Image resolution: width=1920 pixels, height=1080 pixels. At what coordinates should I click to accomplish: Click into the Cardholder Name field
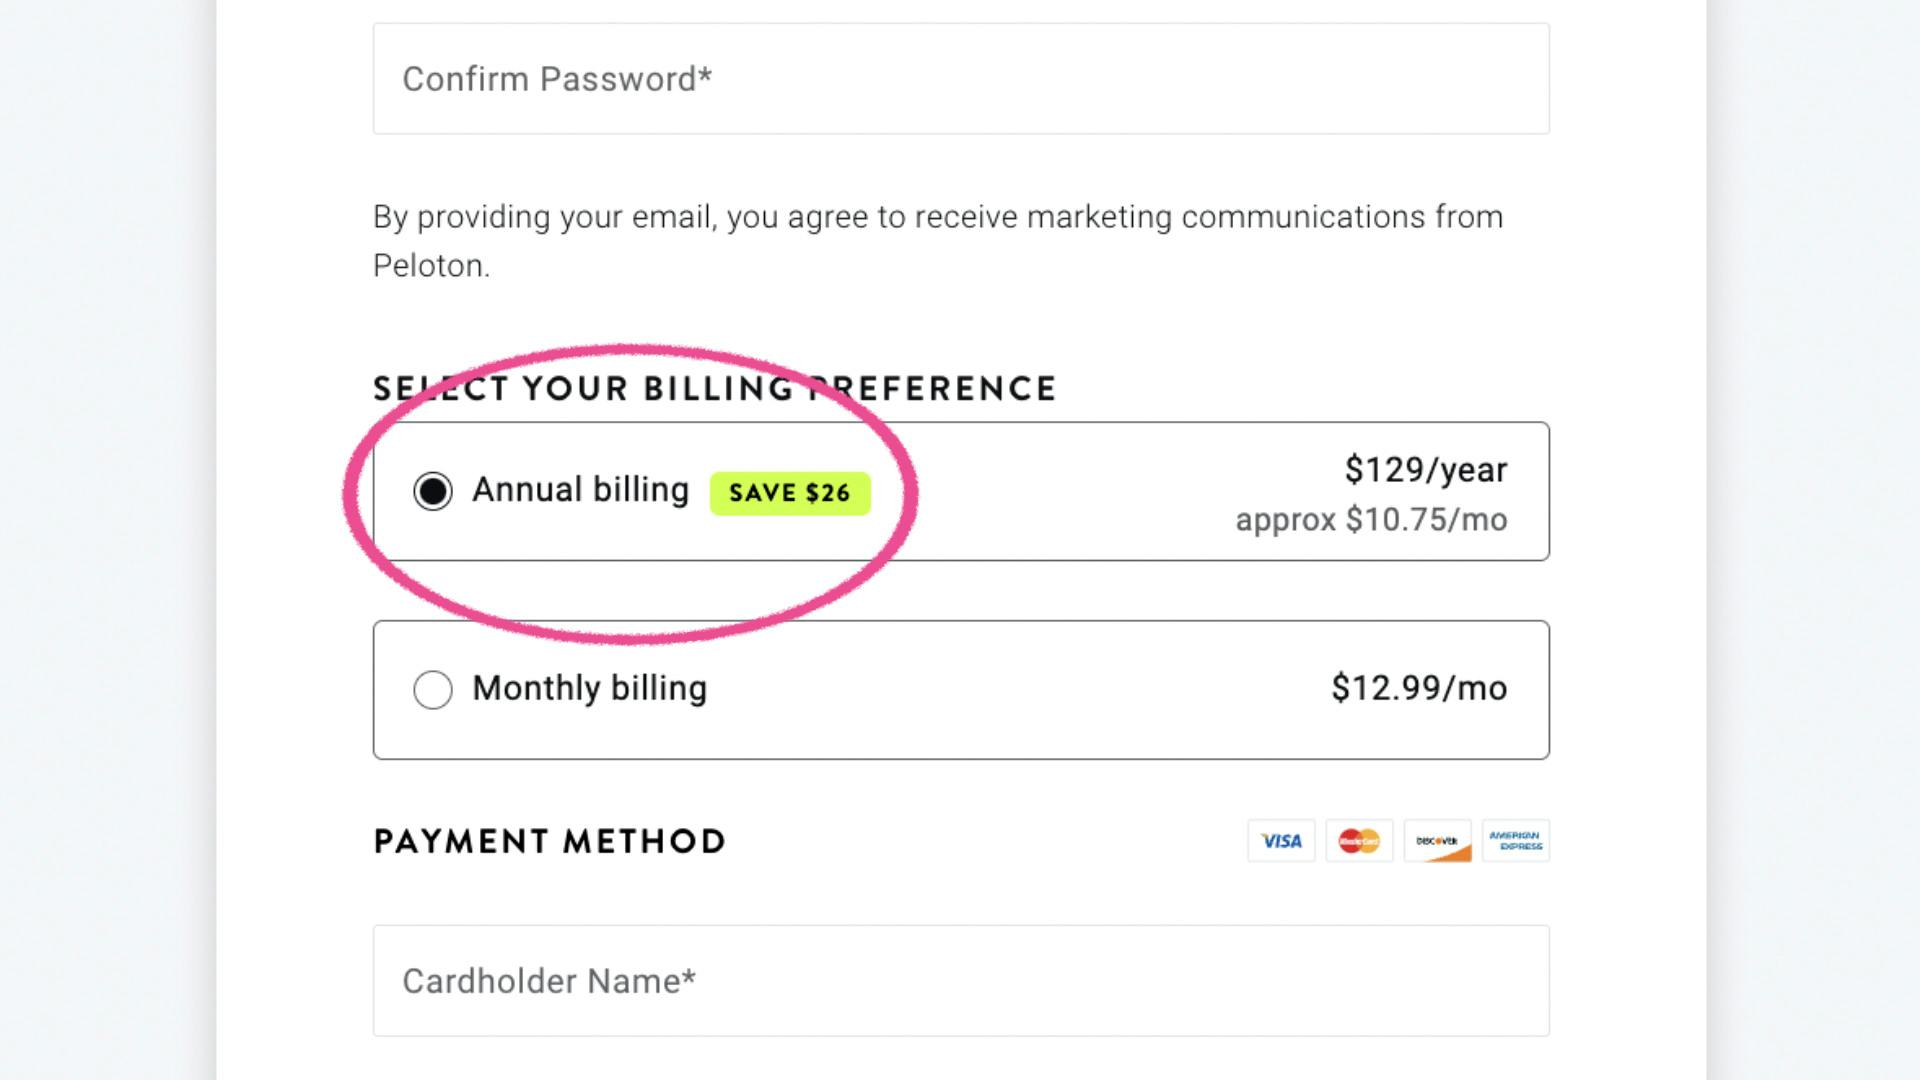coord(960,980)
